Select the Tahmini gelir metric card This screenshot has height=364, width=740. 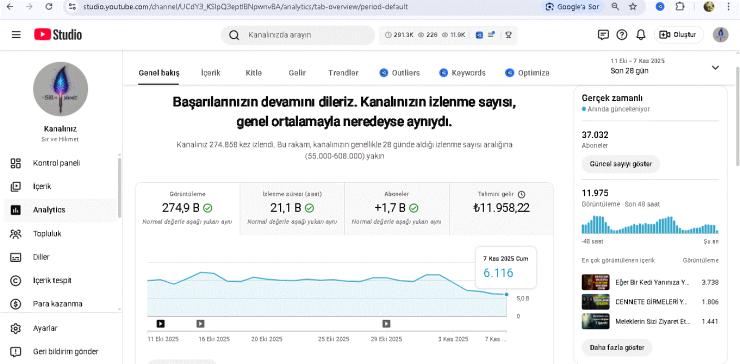click(x=501, y=209)
